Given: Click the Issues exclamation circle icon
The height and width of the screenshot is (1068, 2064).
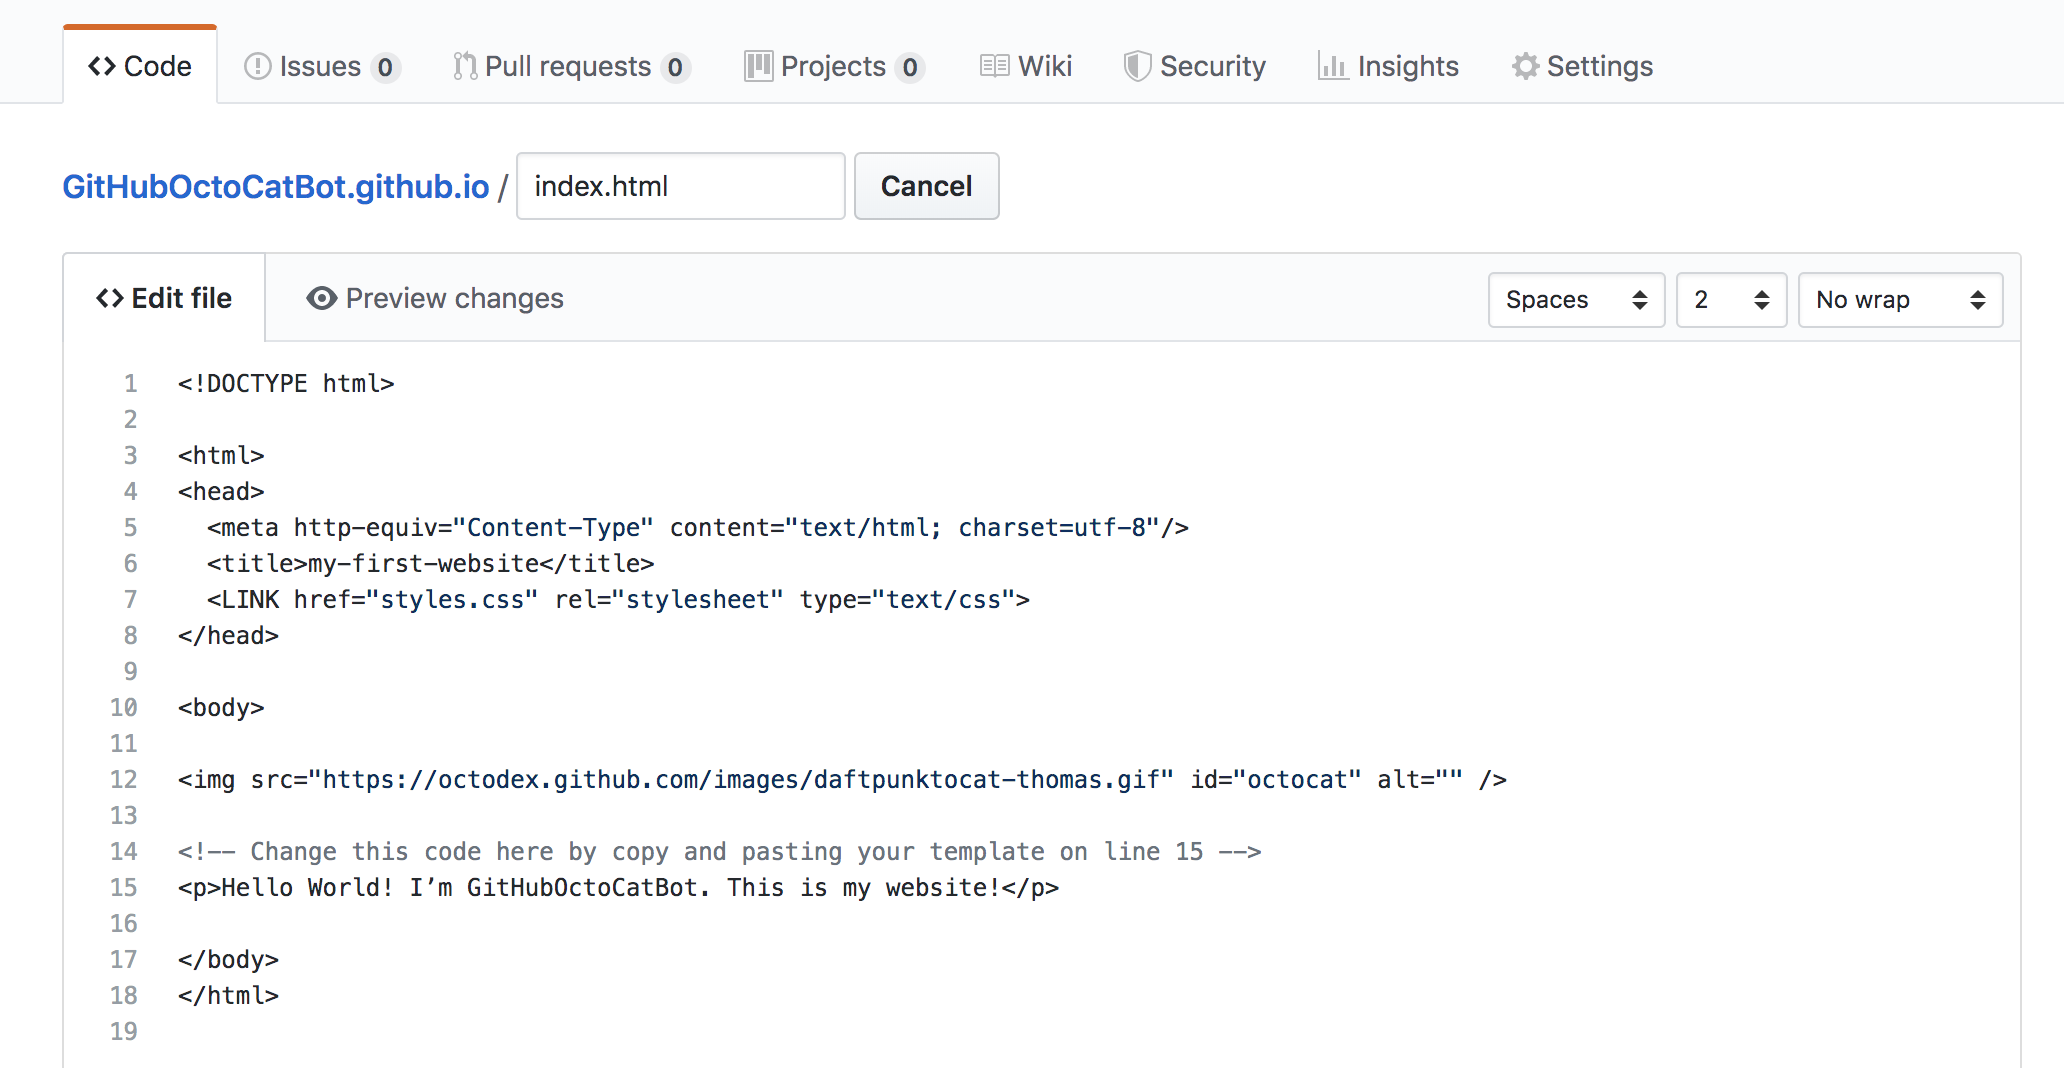Looking at the screenshot, I should (258, 66).
